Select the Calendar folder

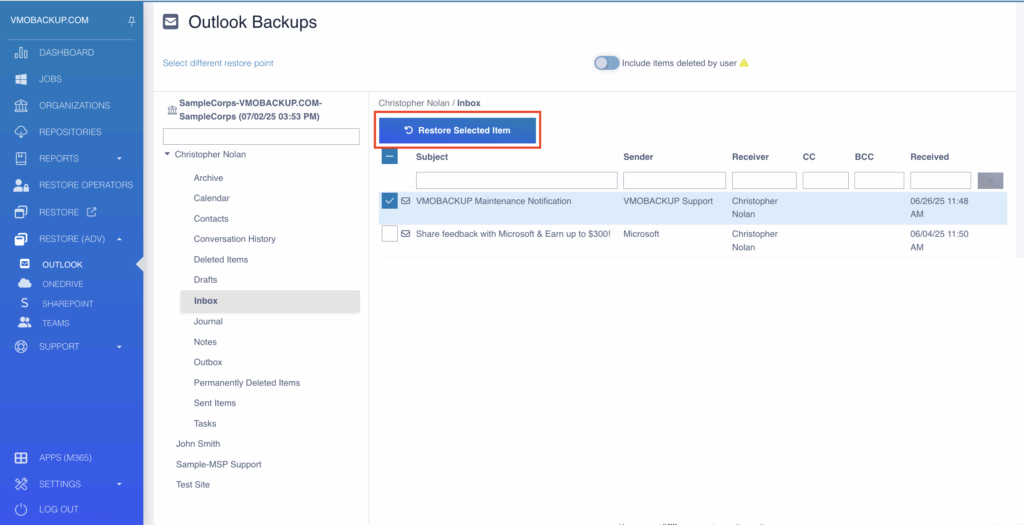[212, 198]
